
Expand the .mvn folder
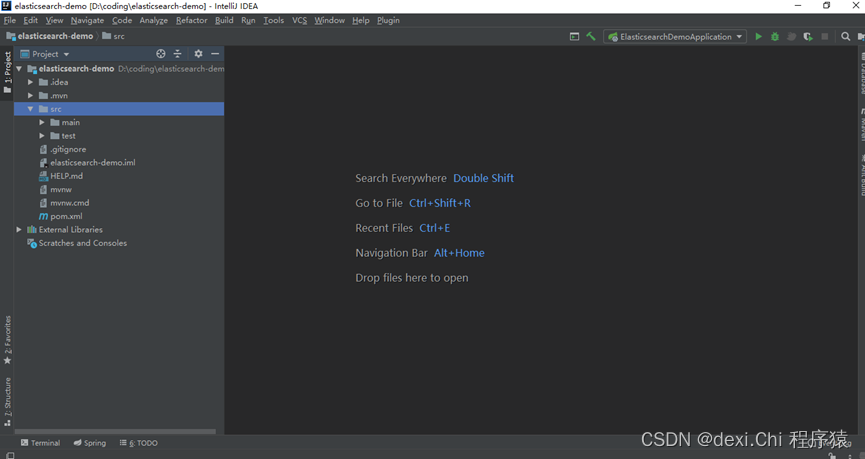pos(30,95)
